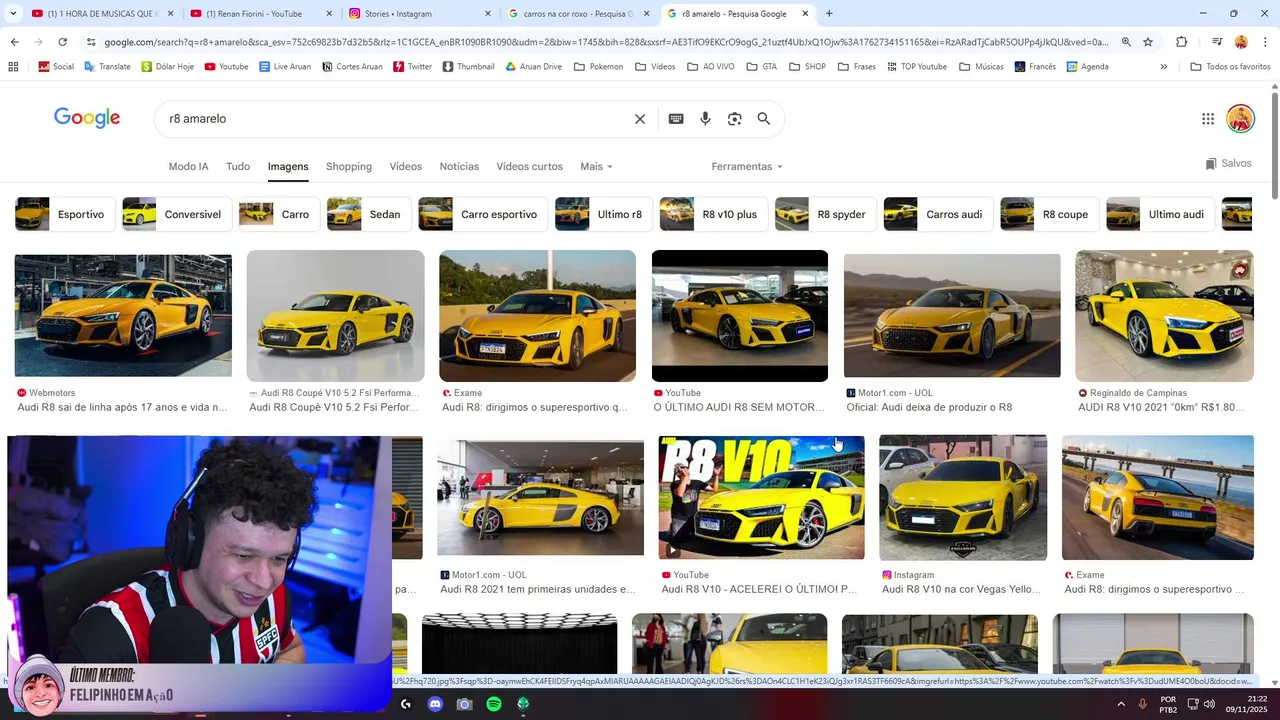Open the AO VIVO bookmarks folder
Screen dimensions: 1280x720
(710, 67)
